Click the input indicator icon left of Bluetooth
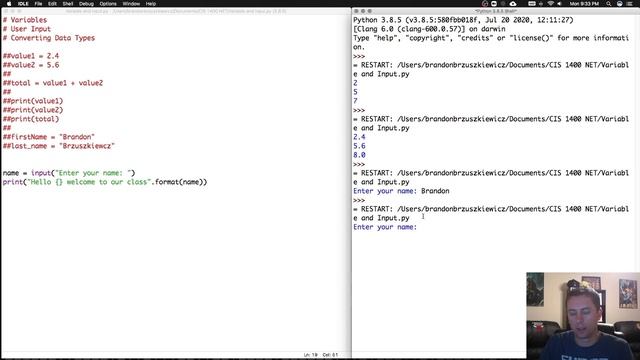The image size is (640, 360). point(532,4)
